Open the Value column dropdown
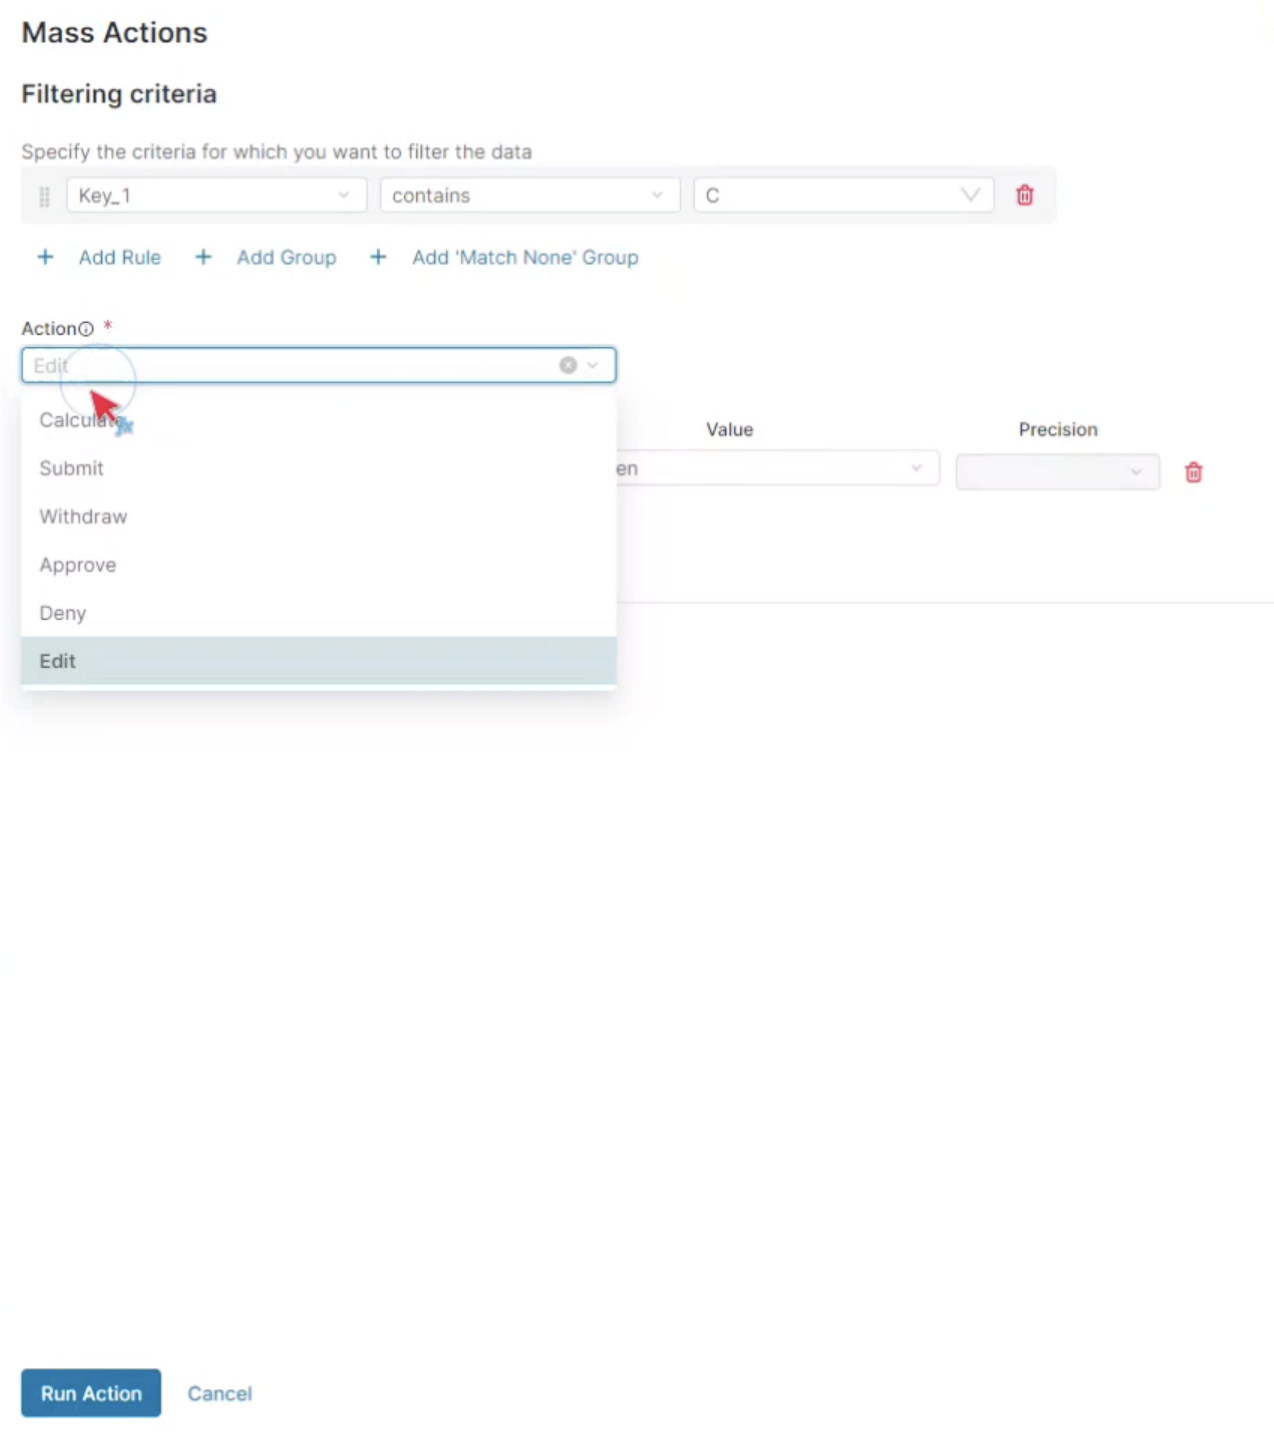The height and width of the screenshot is (1438, 1274). 778,468
